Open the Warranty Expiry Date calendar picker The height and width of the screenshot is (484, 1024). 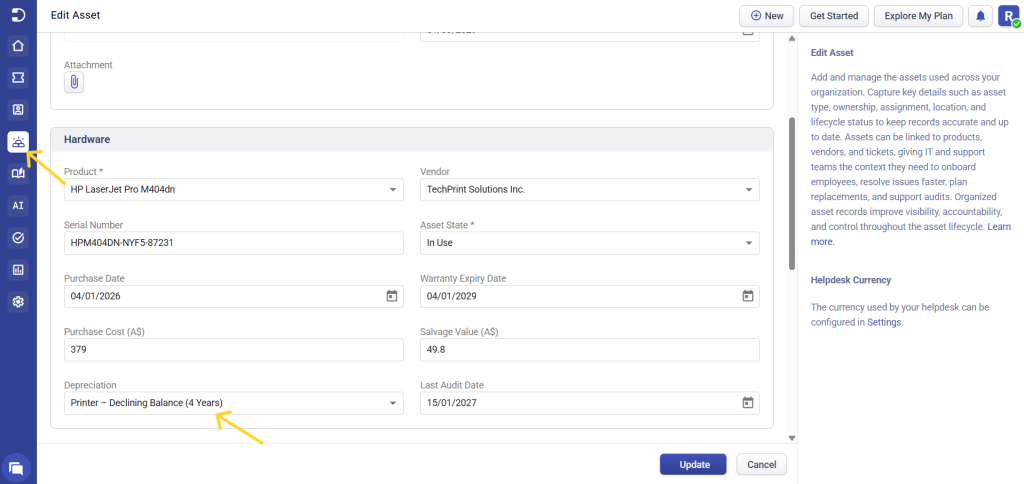coord(748,296)
